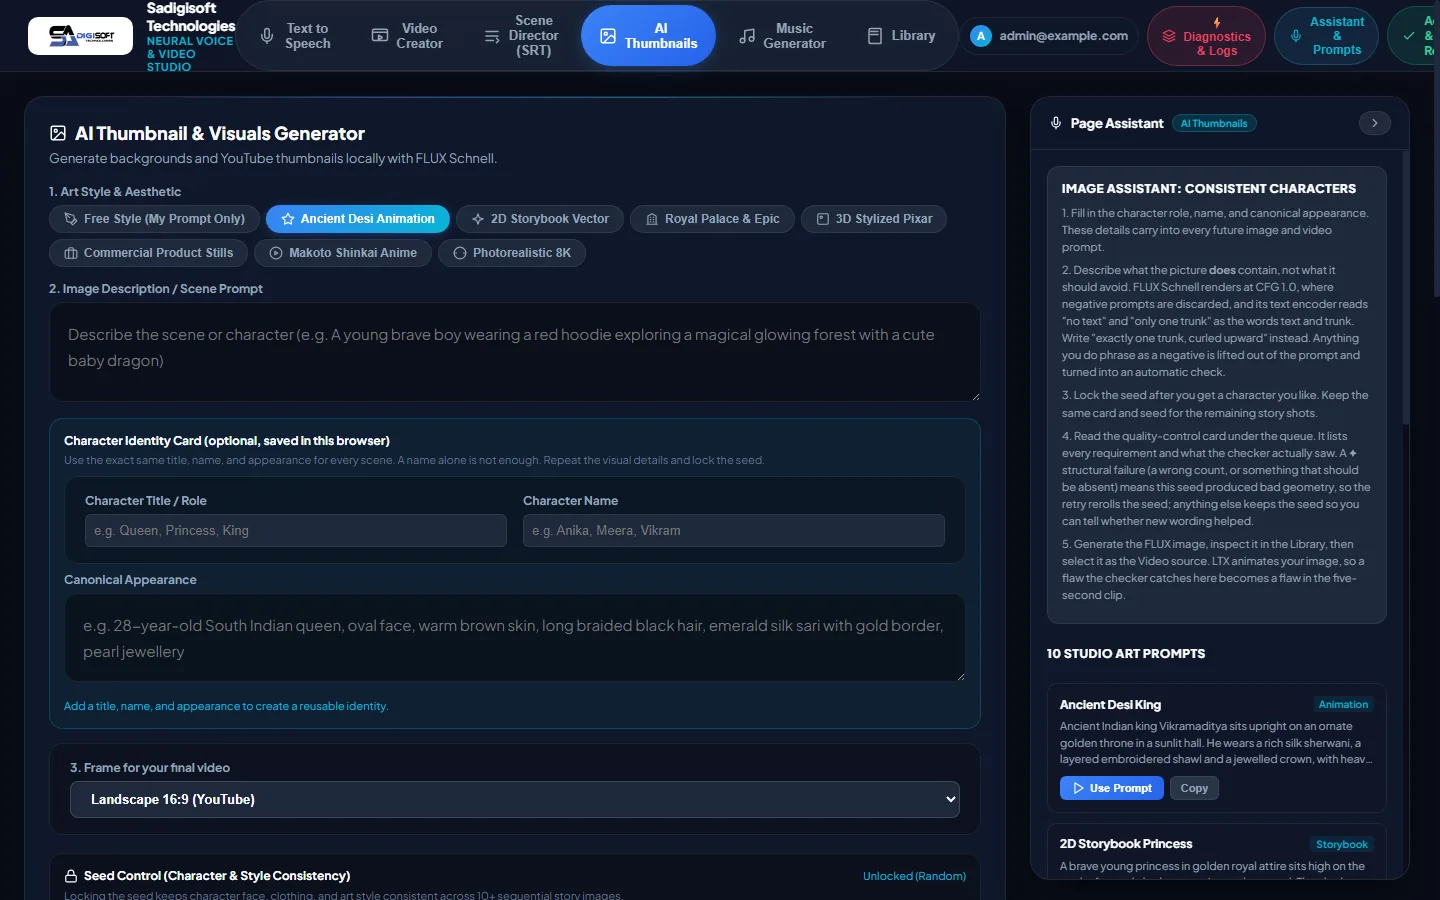The width and height of the screenshot is (1440, 900).
Task: Copy the Ancient Desi King prompt
Action: pos(1194,788)
